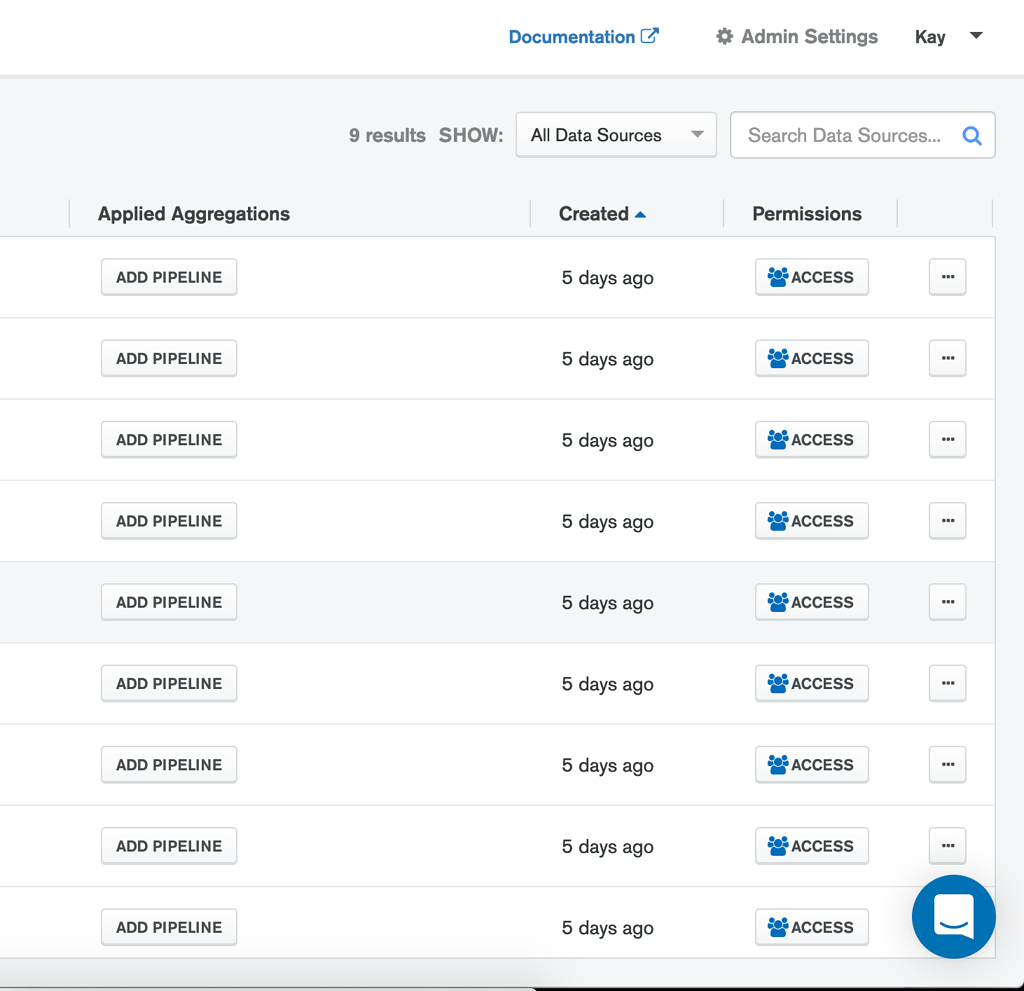Click the fifth row's more-options icon
Screen dimensions: 1024x991
tap(947, 602)
